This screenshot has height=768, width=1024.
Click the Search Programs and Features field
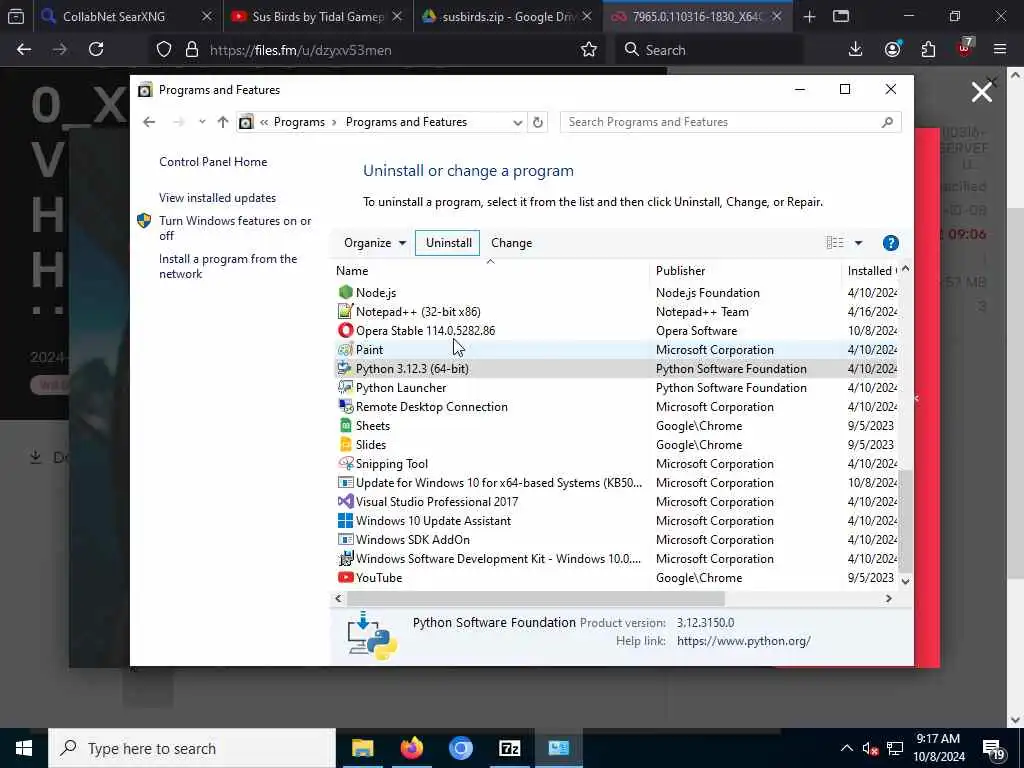pos(730,122)
